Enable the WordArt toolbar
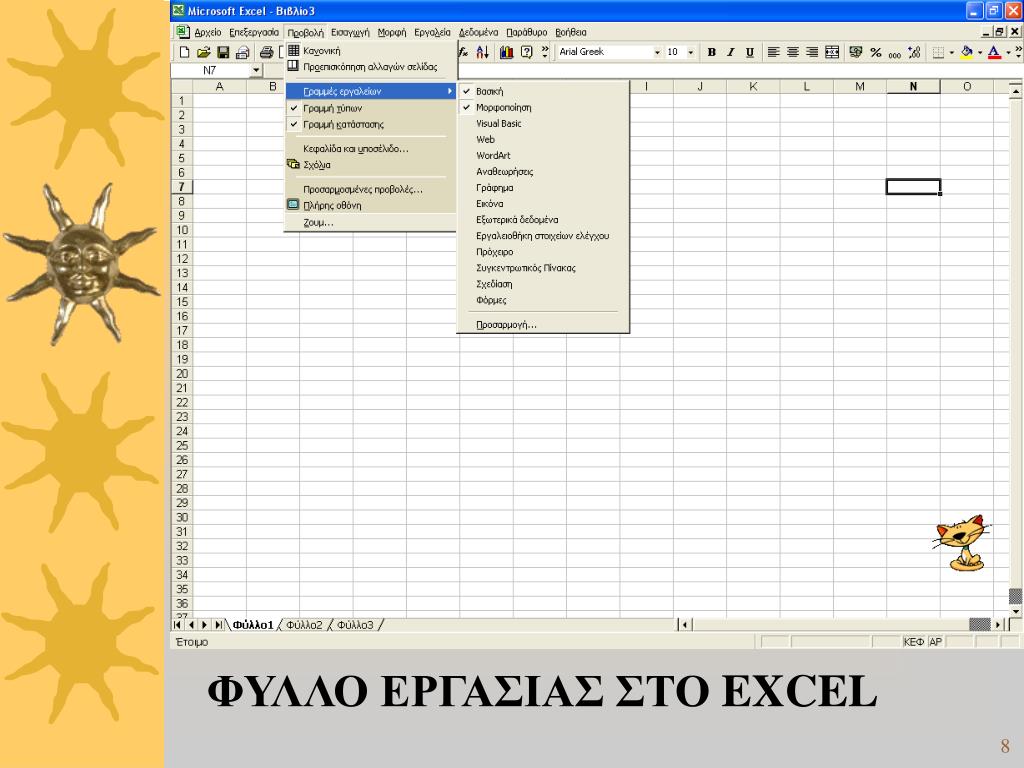This screenshot has height=768, width=1024. point(543,155)
